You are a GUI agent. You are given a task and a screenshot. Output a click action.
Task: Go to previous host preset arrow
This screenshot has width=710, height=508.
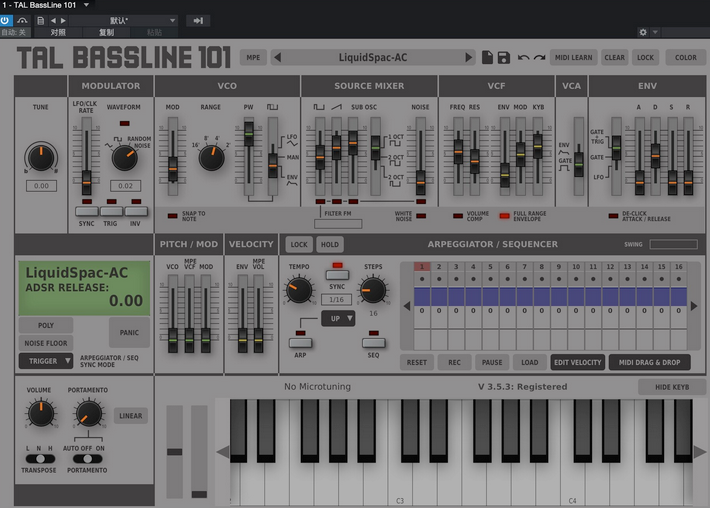pyautogui.click(x=53, y=20)
